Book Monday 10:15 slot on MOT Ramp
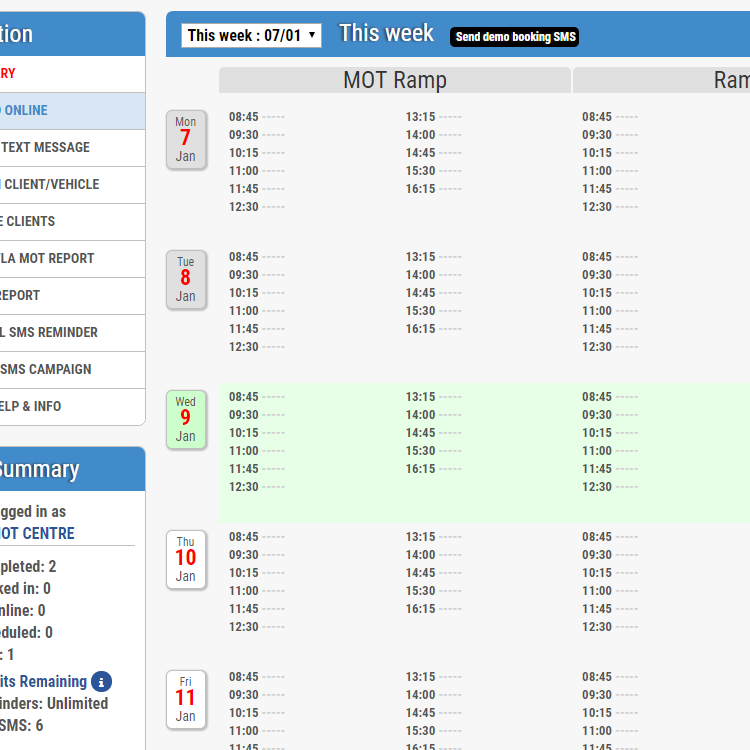 point(257,153)
